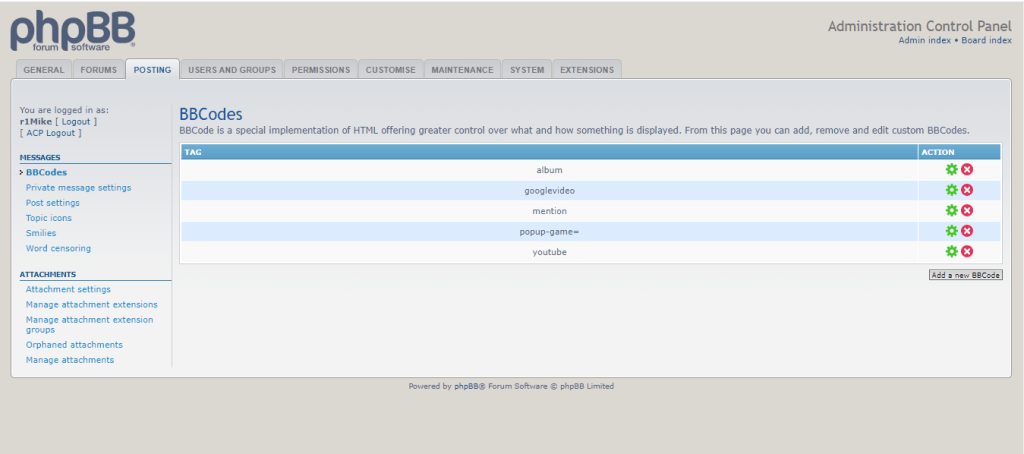Viewport: 1024px width, 454px height.
Task: Click the youtube tag text
Action: tap(549, 251)
